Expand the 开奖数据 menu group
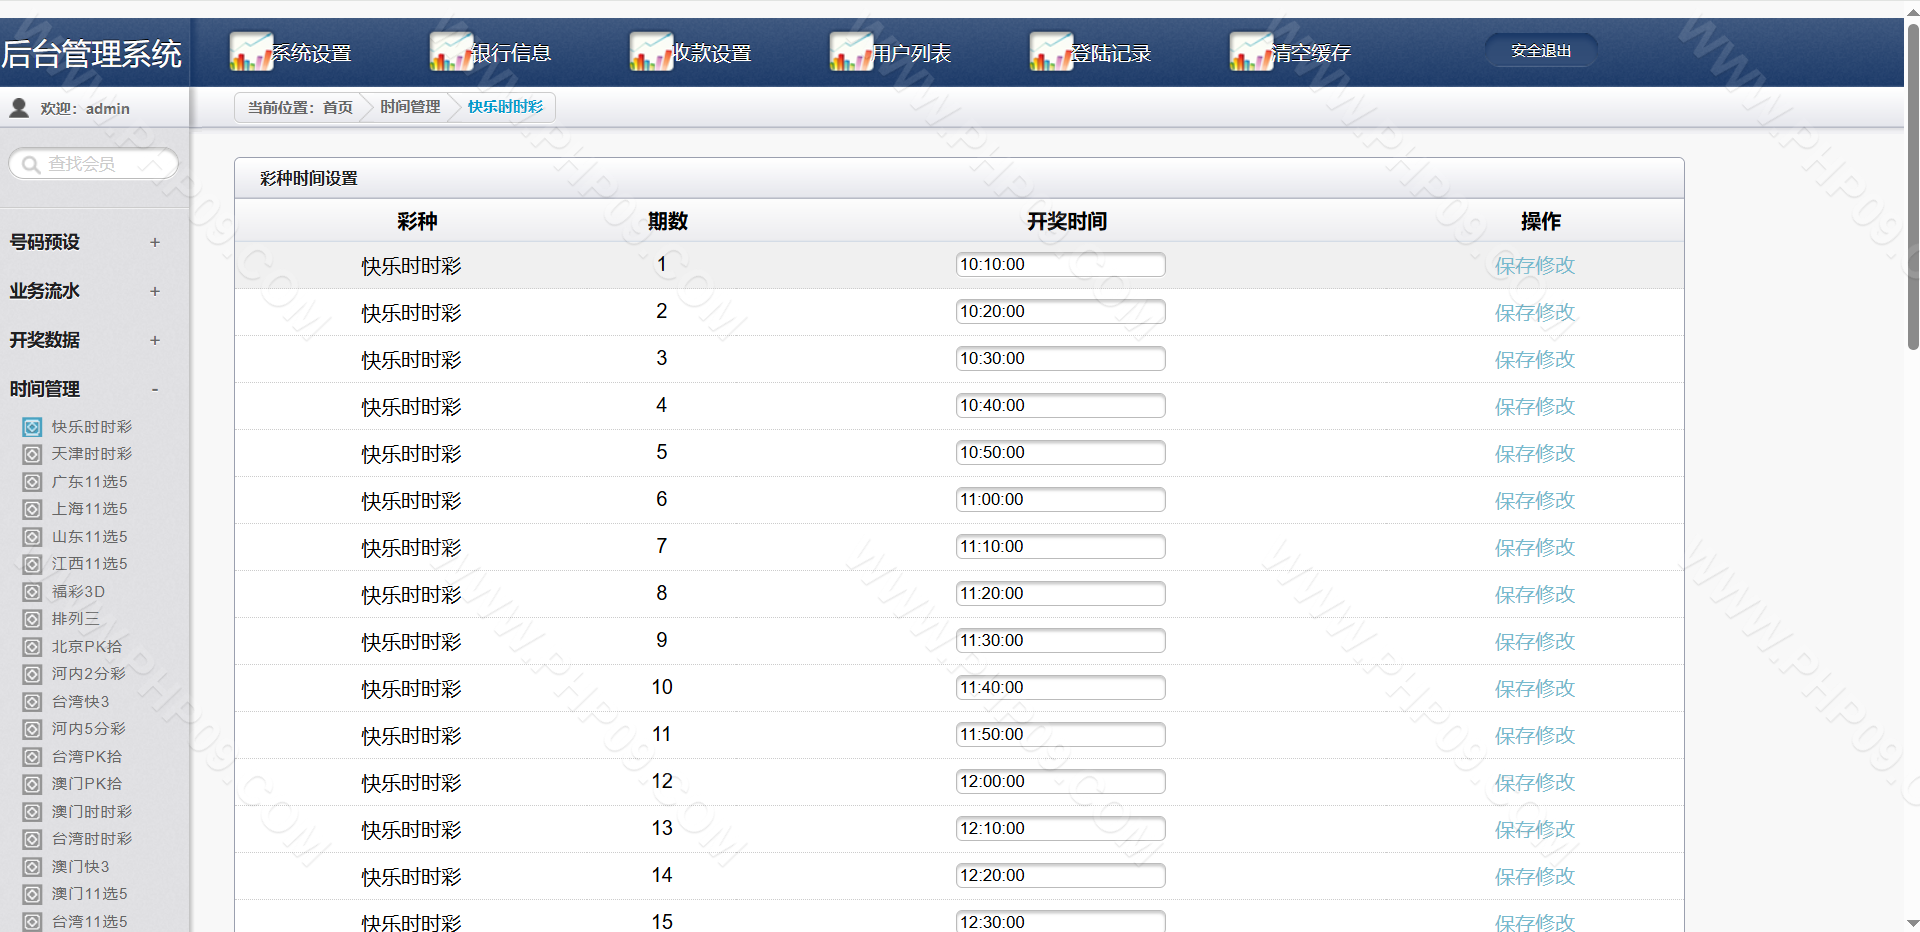This screenshot has height=932, width=1920. point(154,340)
